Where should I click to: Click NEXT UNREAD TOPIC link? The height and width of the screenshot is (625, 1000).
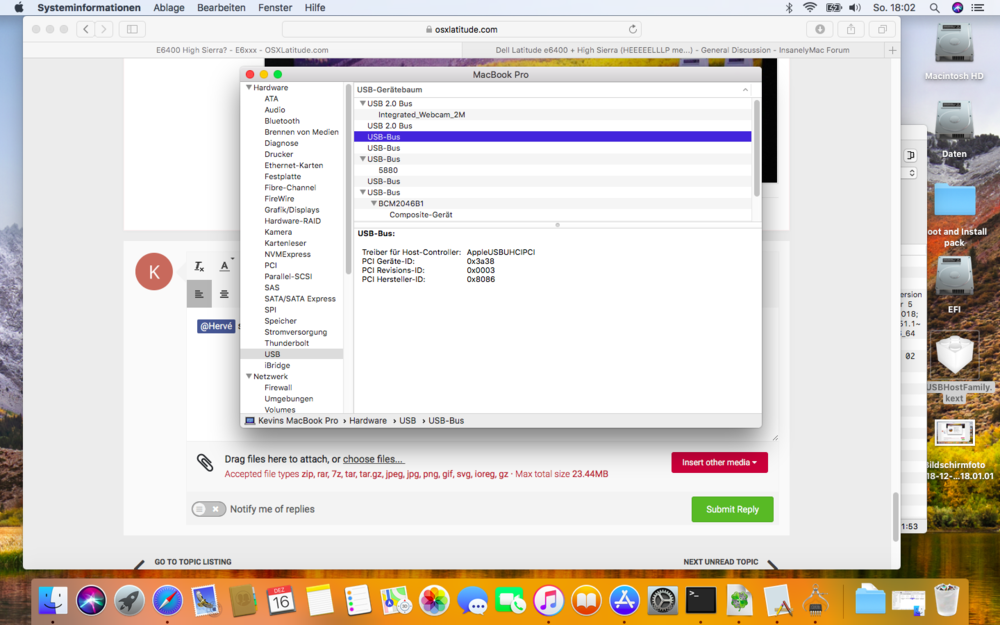pos(721,562)
